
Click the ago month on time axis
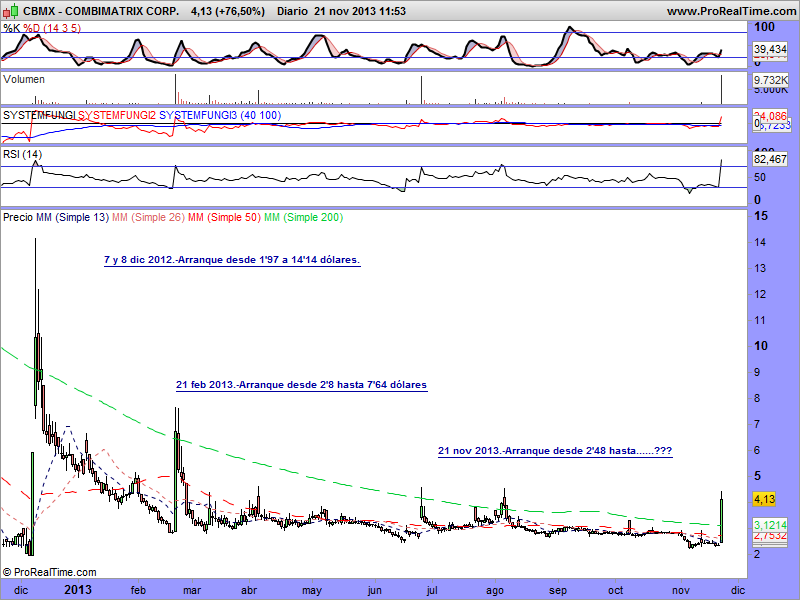(495, 591)
